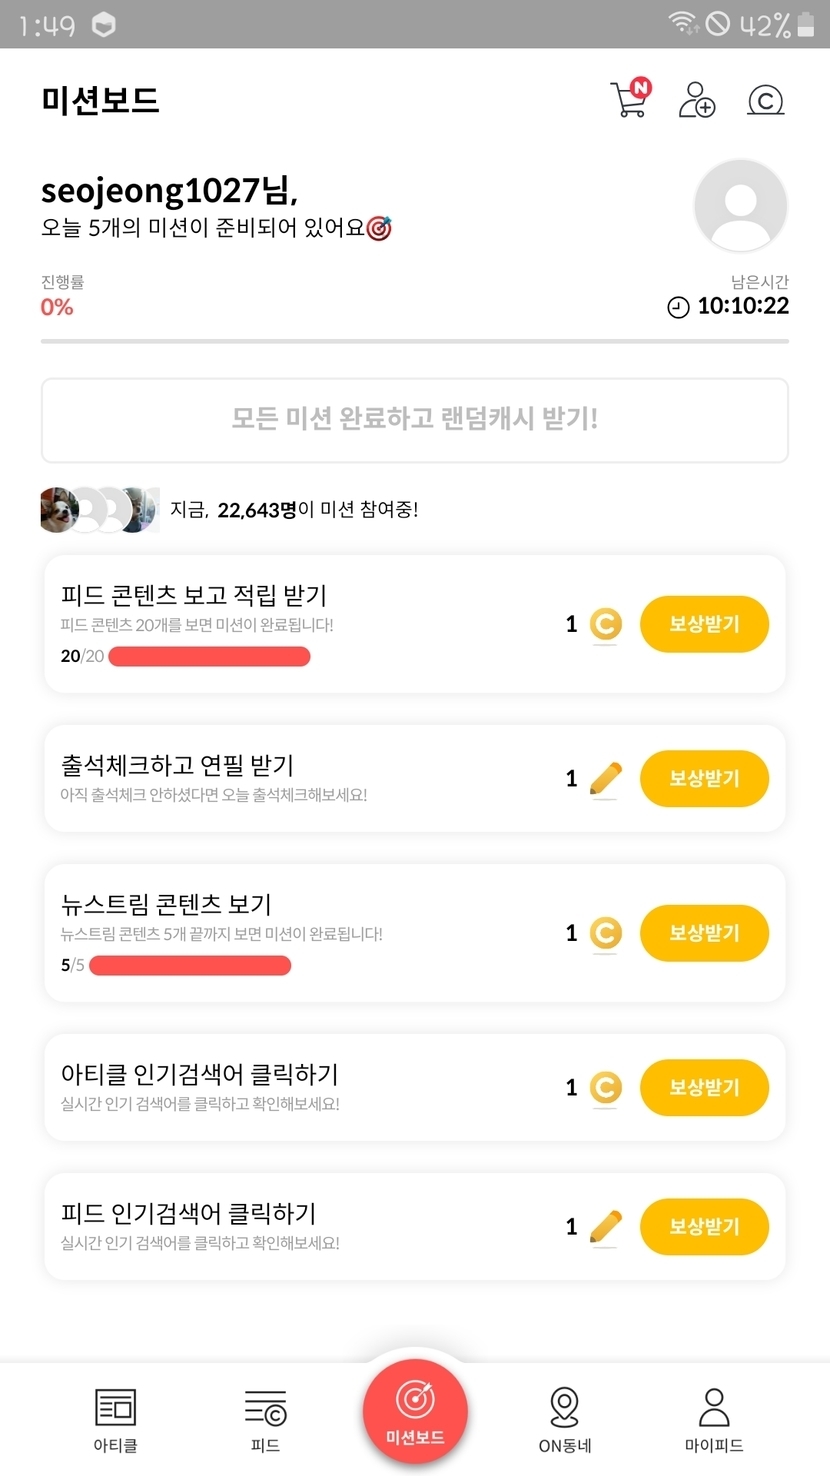
Task: Tap the 5/5 뉴스트림 progress bar
Action: [x=190, y=965]
